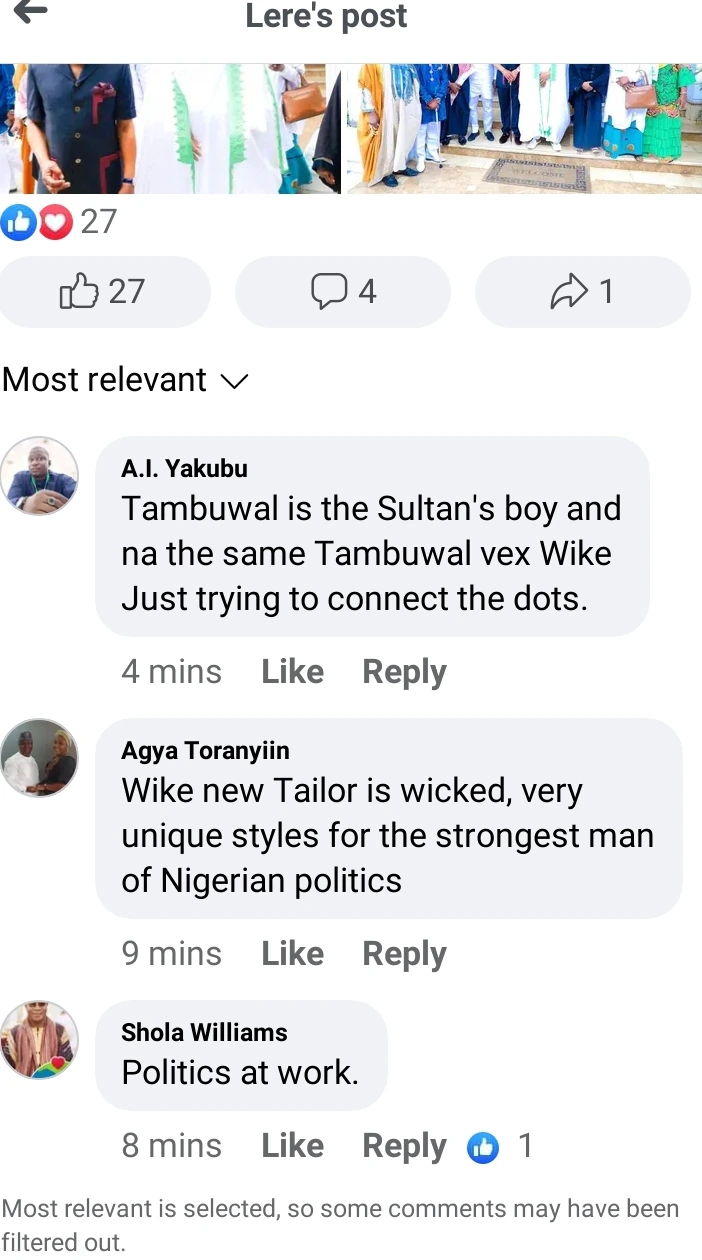Viewport: 702px width, 1260px height.
Task: Open A.I. Yakubu's profile picture
Action: click(39, 475)
